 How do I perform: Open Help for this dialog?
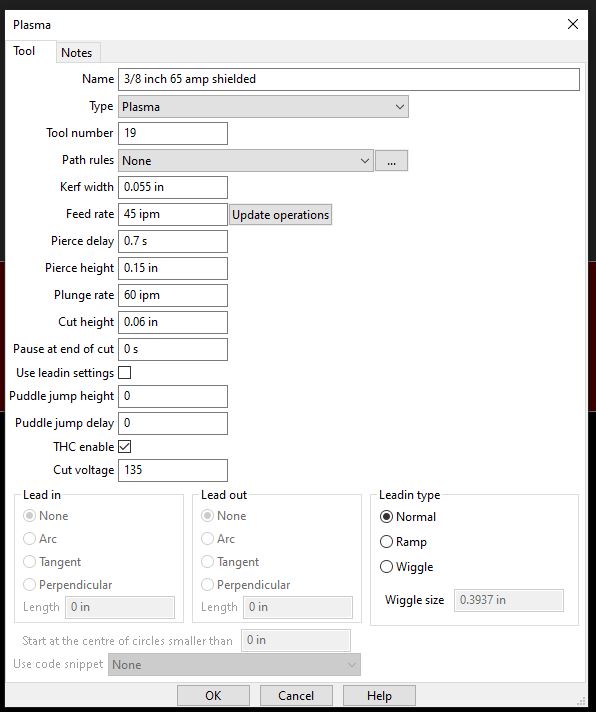pos(379,696)
